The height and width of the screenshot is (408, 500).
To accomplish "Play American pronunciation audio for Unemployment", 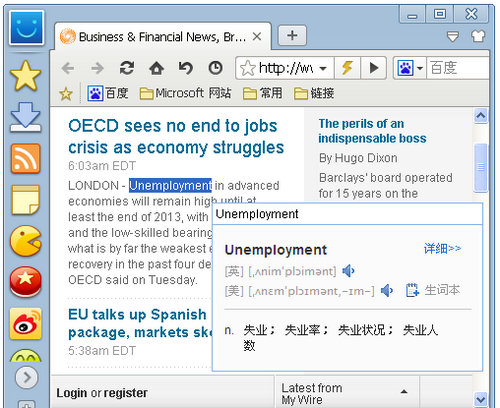I will pos(387,291).
